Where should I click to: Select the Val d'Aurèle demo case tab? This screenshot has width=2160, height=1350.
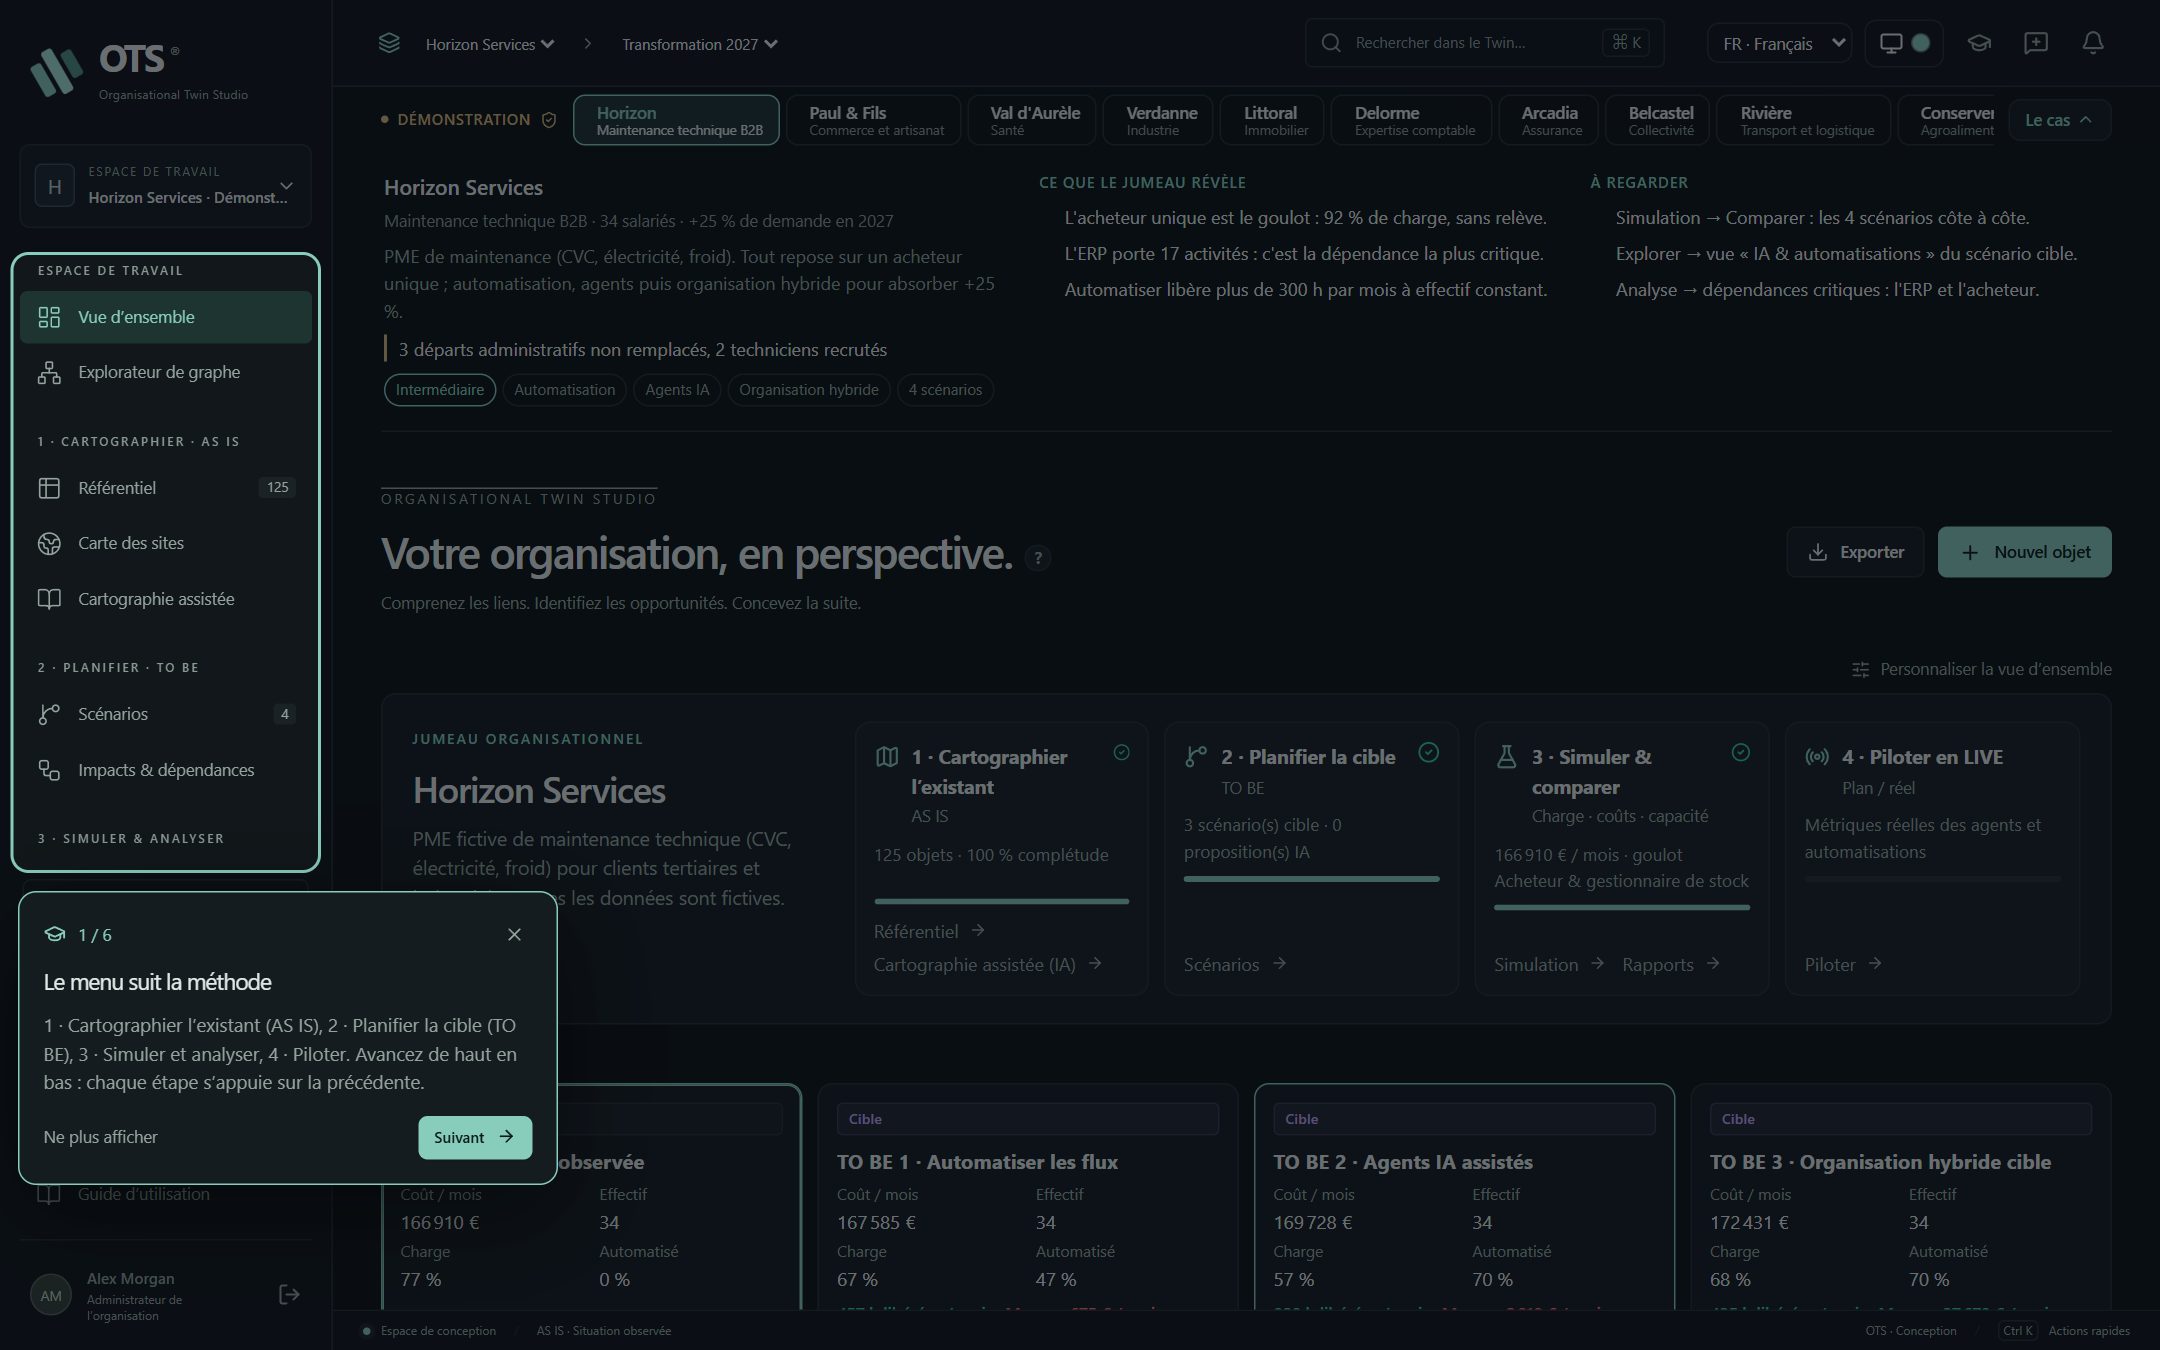click(1032, 120)
